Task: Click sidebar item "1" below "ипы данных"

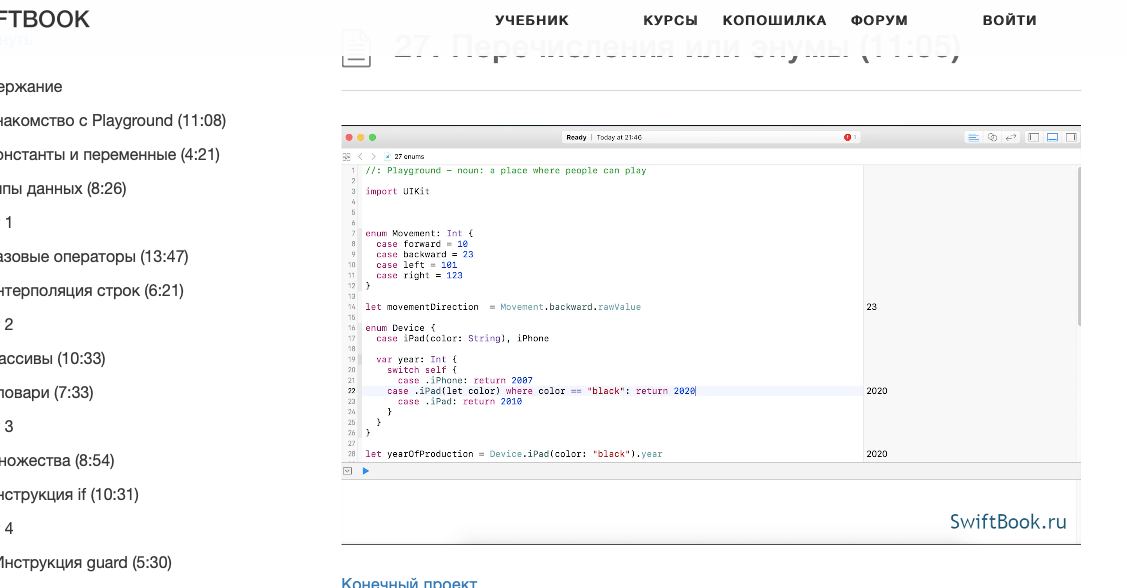Action: tap(9, 223)
